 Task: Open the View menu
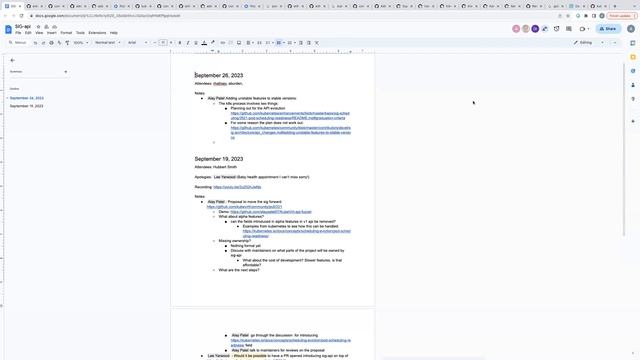coord(39,33)
